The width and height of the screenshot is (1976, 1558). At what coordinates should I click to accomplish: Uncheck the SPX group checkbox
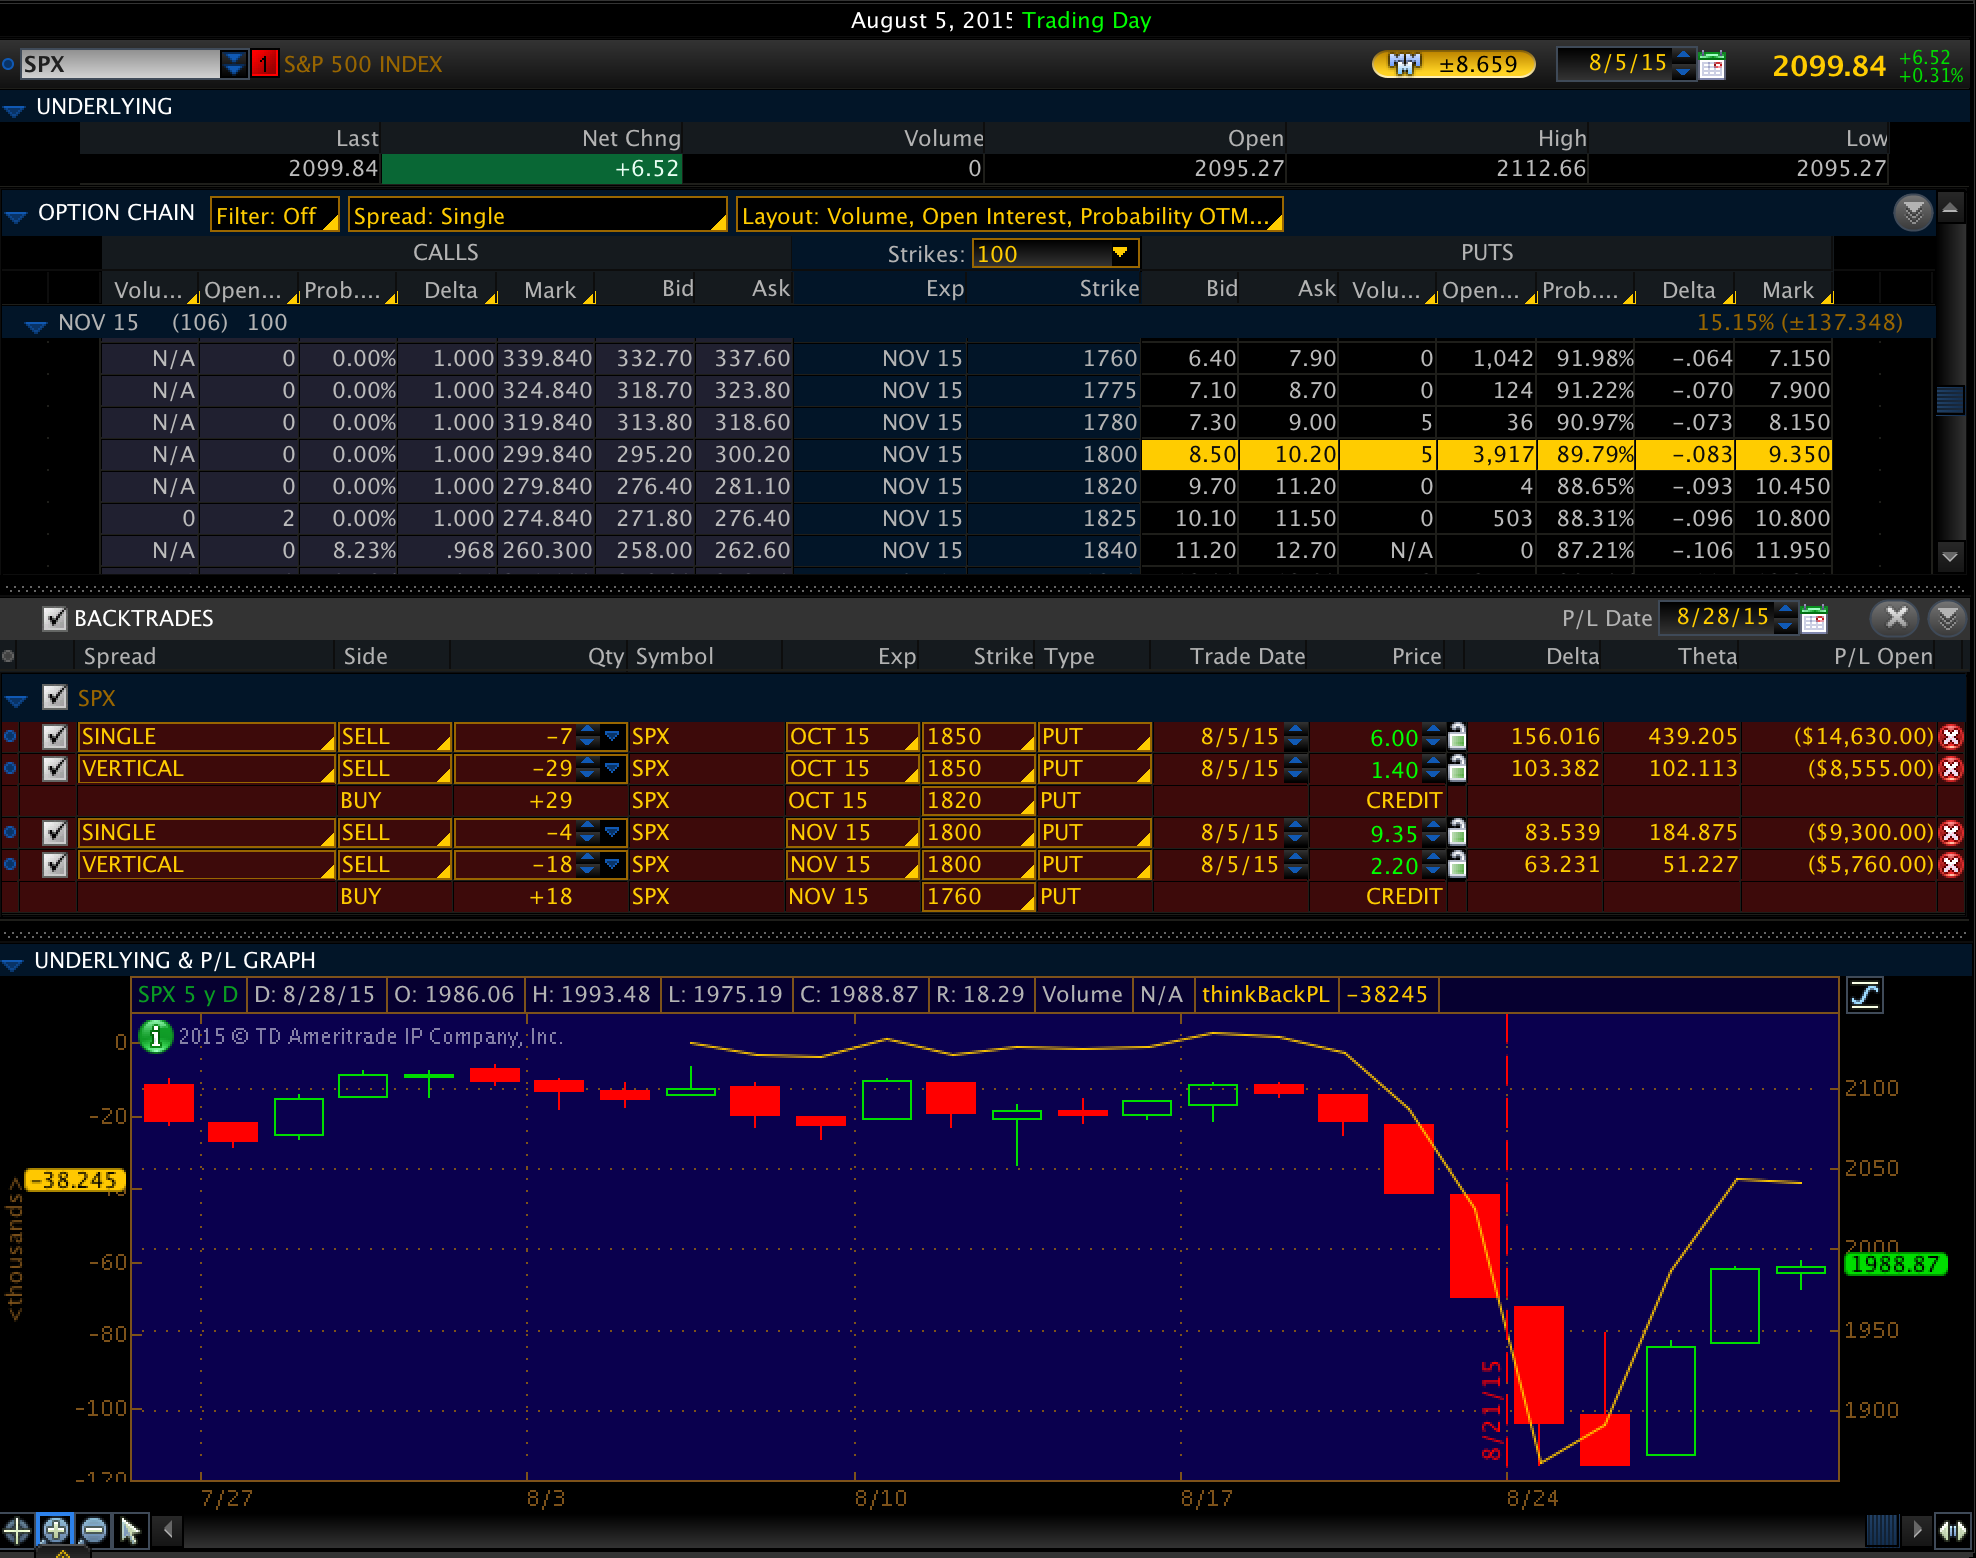click(x=55, y=697)
